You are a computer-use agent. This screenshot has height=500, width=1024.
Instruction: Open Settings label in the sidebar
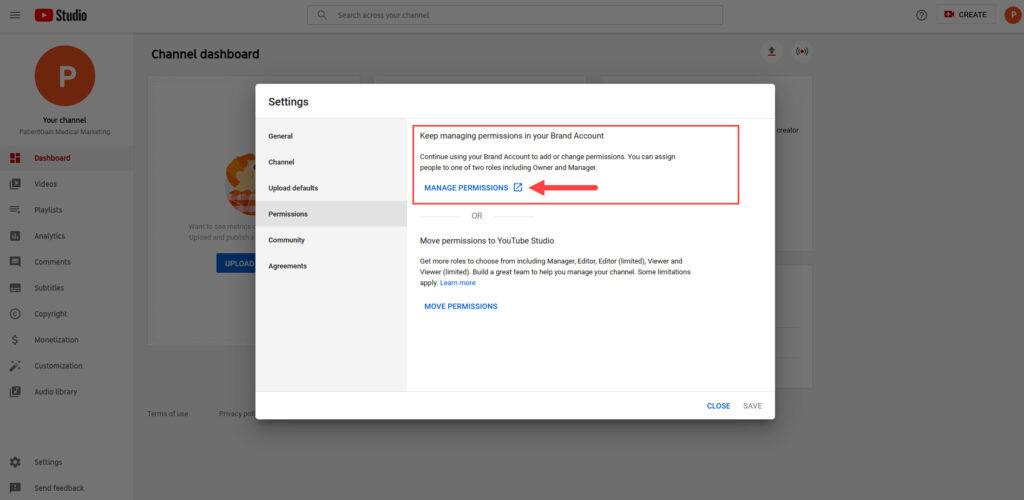(x=48, y=462)
